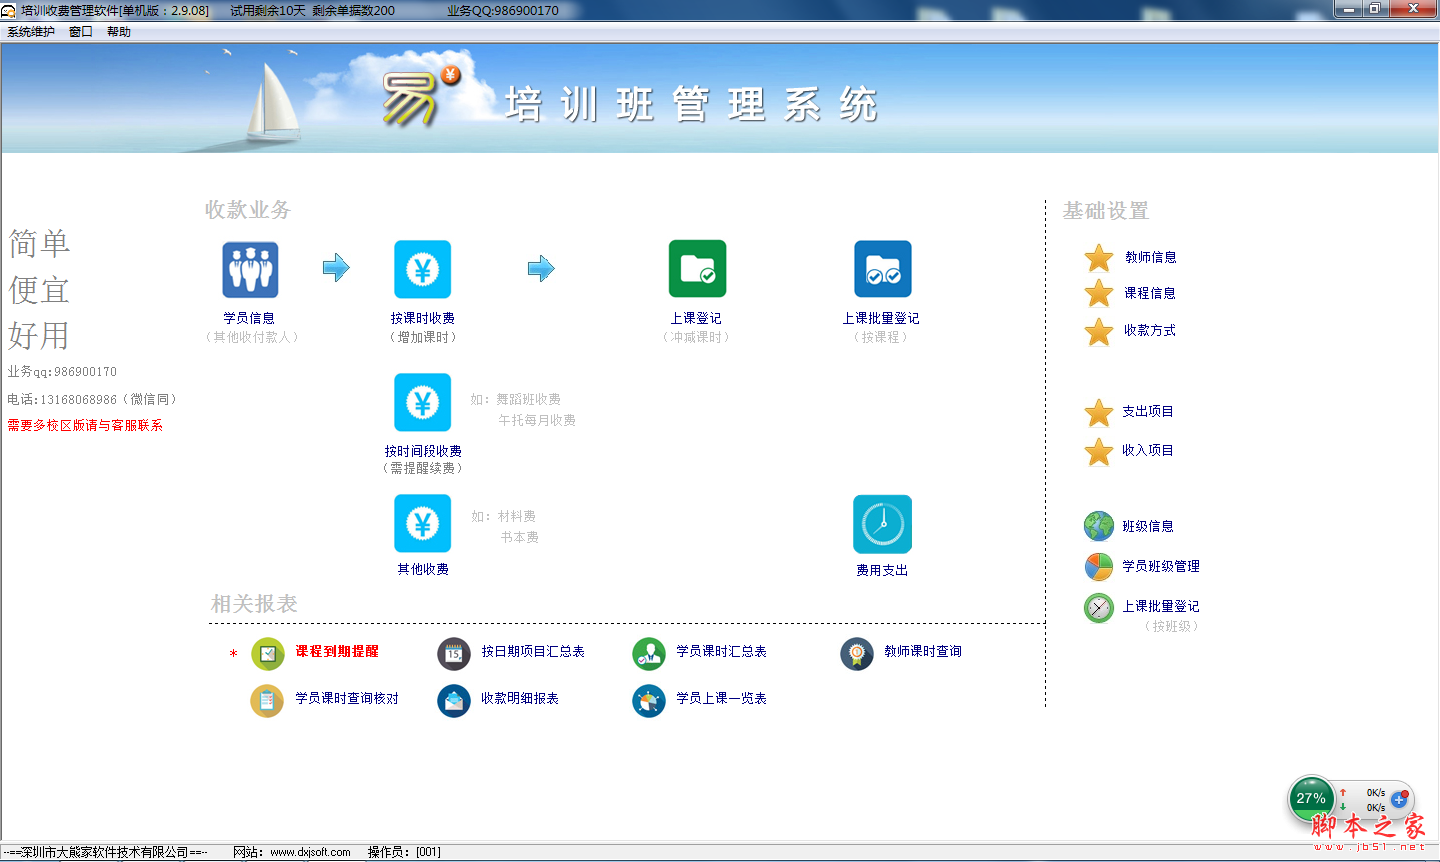Click the 深圳市大熊家软件技术有限公司 status bar text

pyautogui.click(x=105, y=852)
